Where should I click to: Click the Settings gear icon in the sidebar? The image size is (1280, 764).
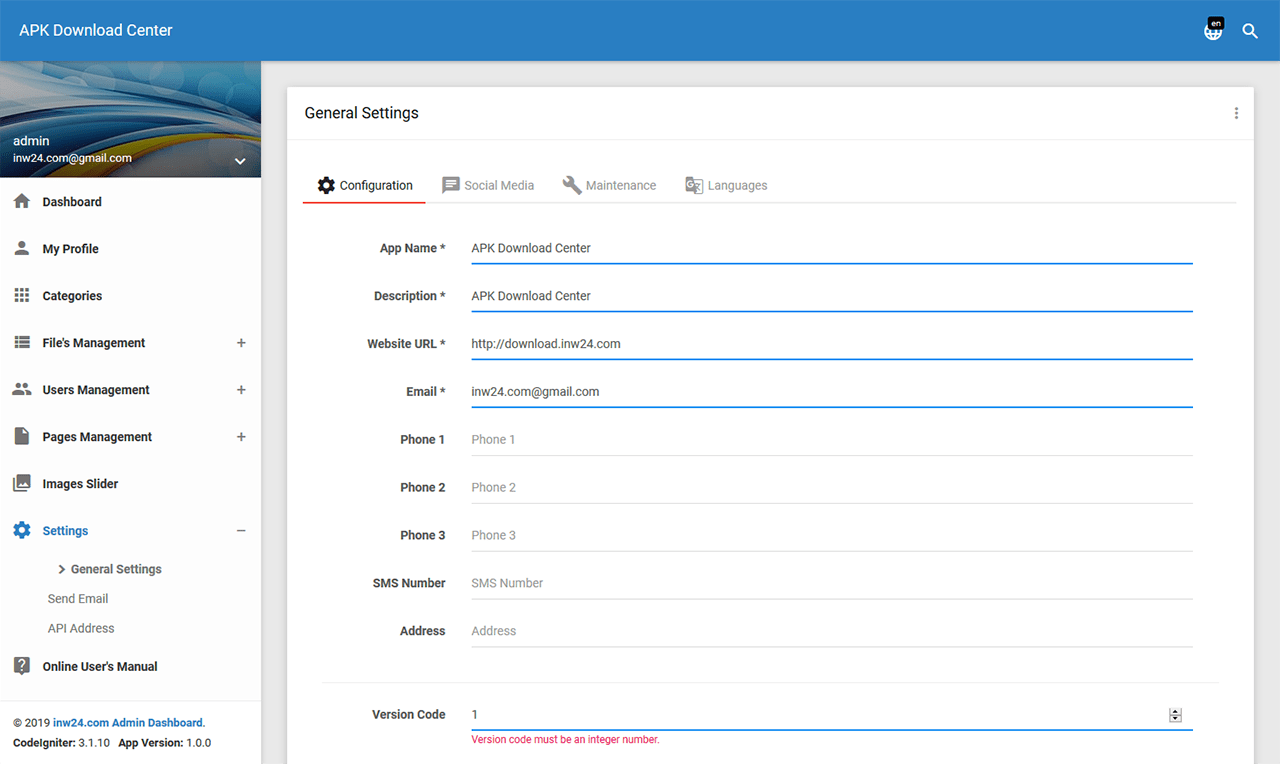pyautogui.click(x=22, y=531)
